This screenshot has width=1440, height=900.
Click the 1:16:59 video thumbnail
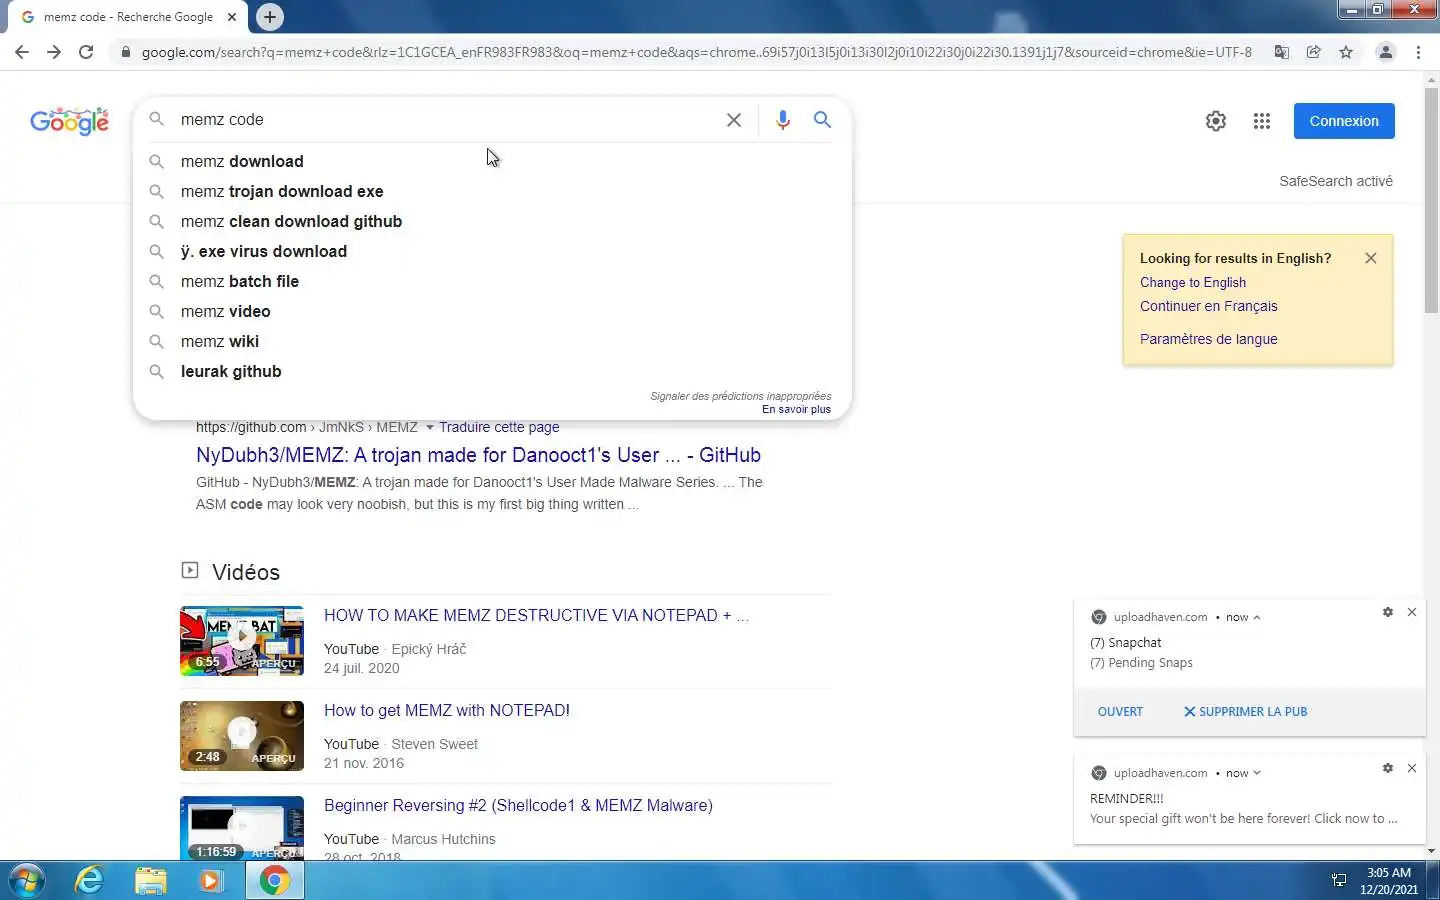coord(242,828)
